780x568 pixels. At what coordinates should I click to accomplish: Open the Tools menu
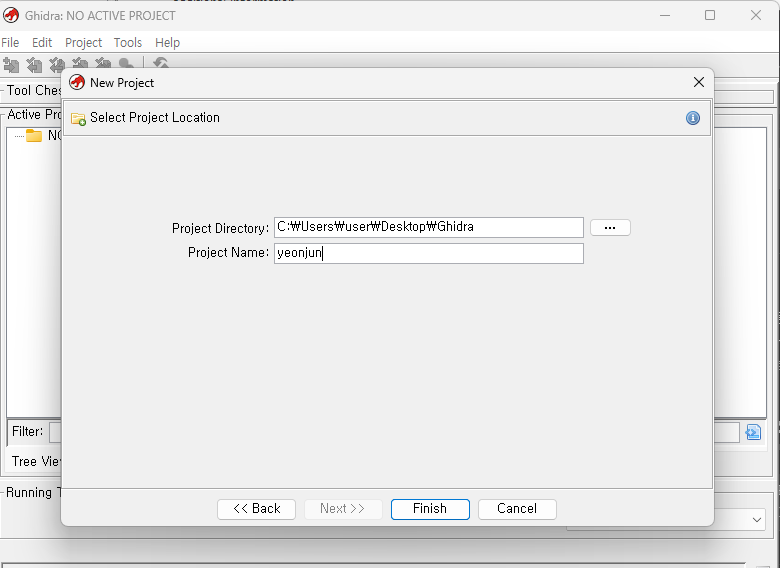pyautogui.click(x=128, y=43)
